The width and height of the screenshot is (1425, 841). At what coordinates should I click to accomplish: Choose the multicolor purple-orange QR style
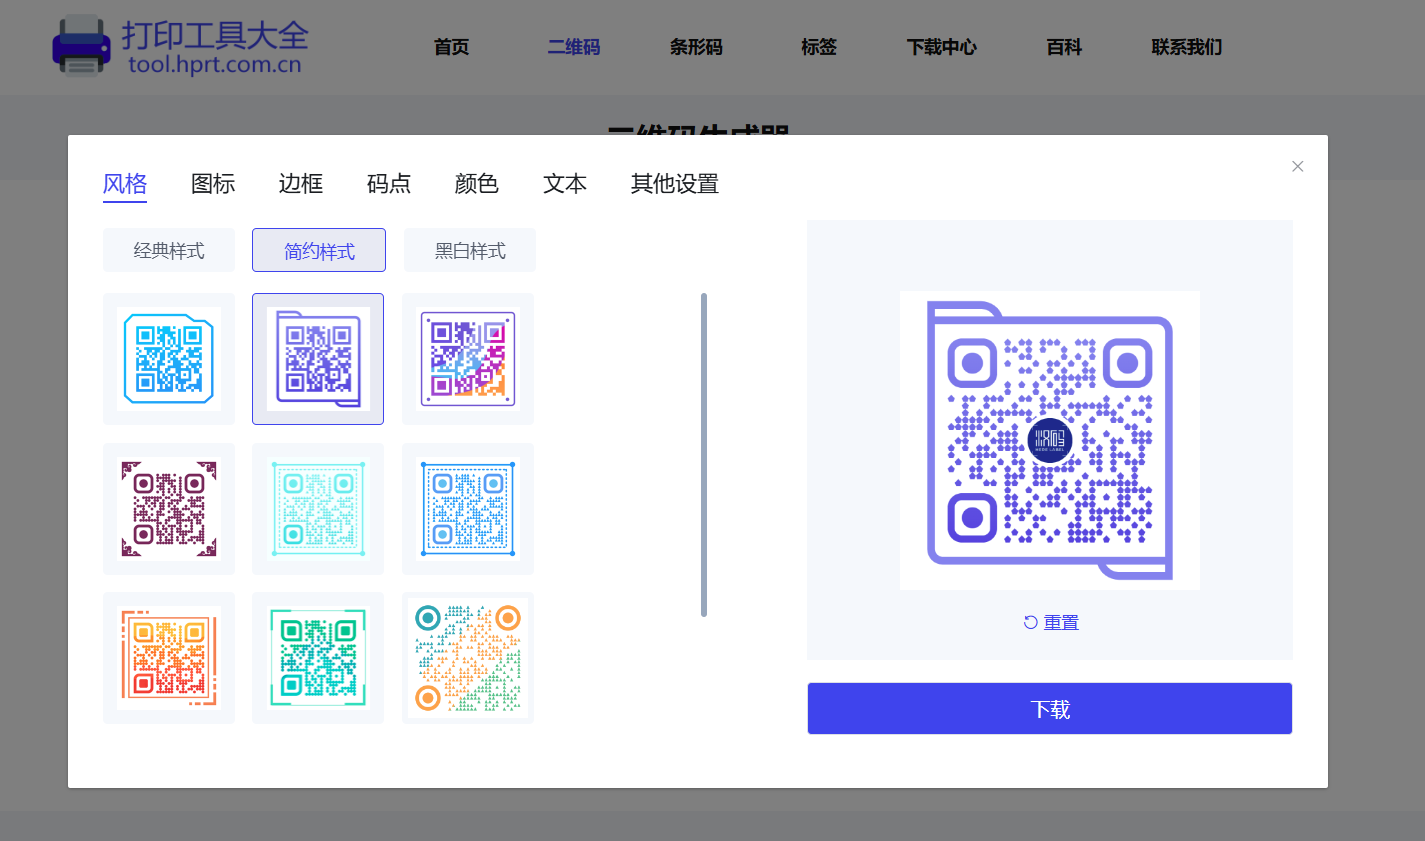tap(468, 359)
